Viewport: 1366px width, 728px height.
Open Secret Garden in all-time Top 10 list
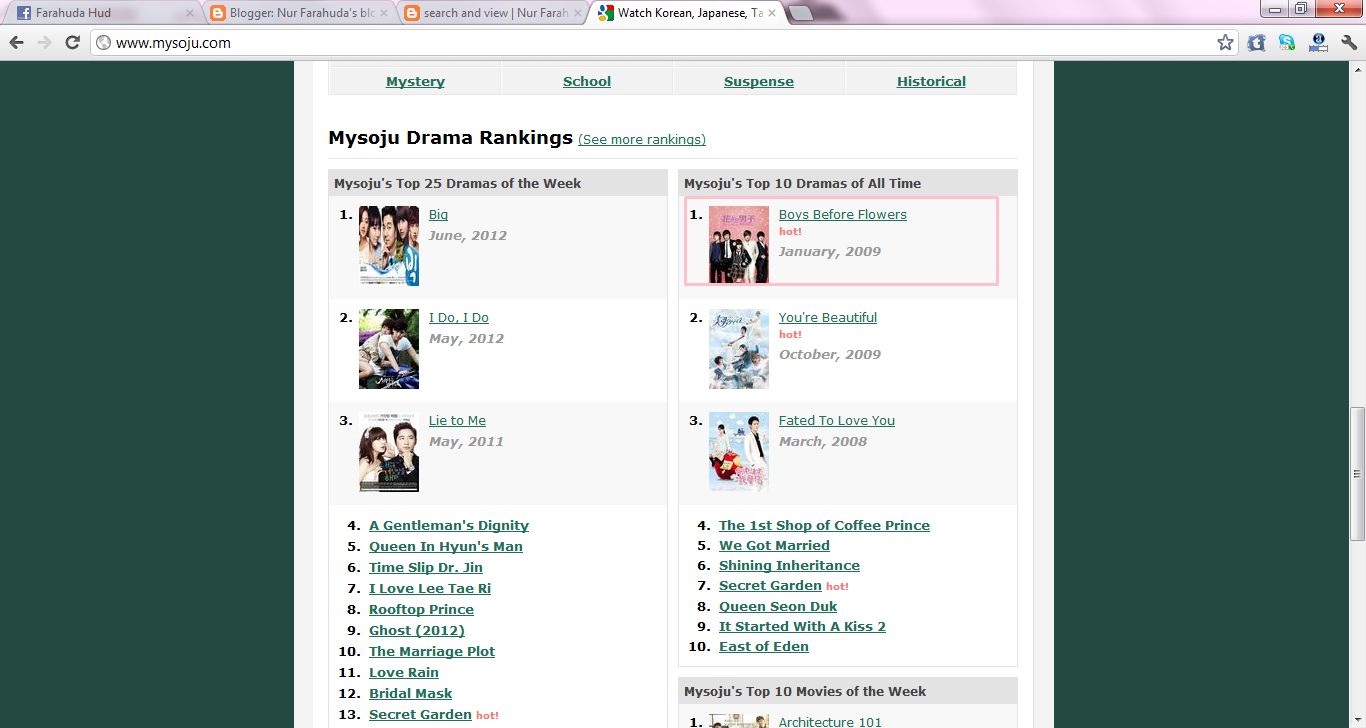(770, 586)
